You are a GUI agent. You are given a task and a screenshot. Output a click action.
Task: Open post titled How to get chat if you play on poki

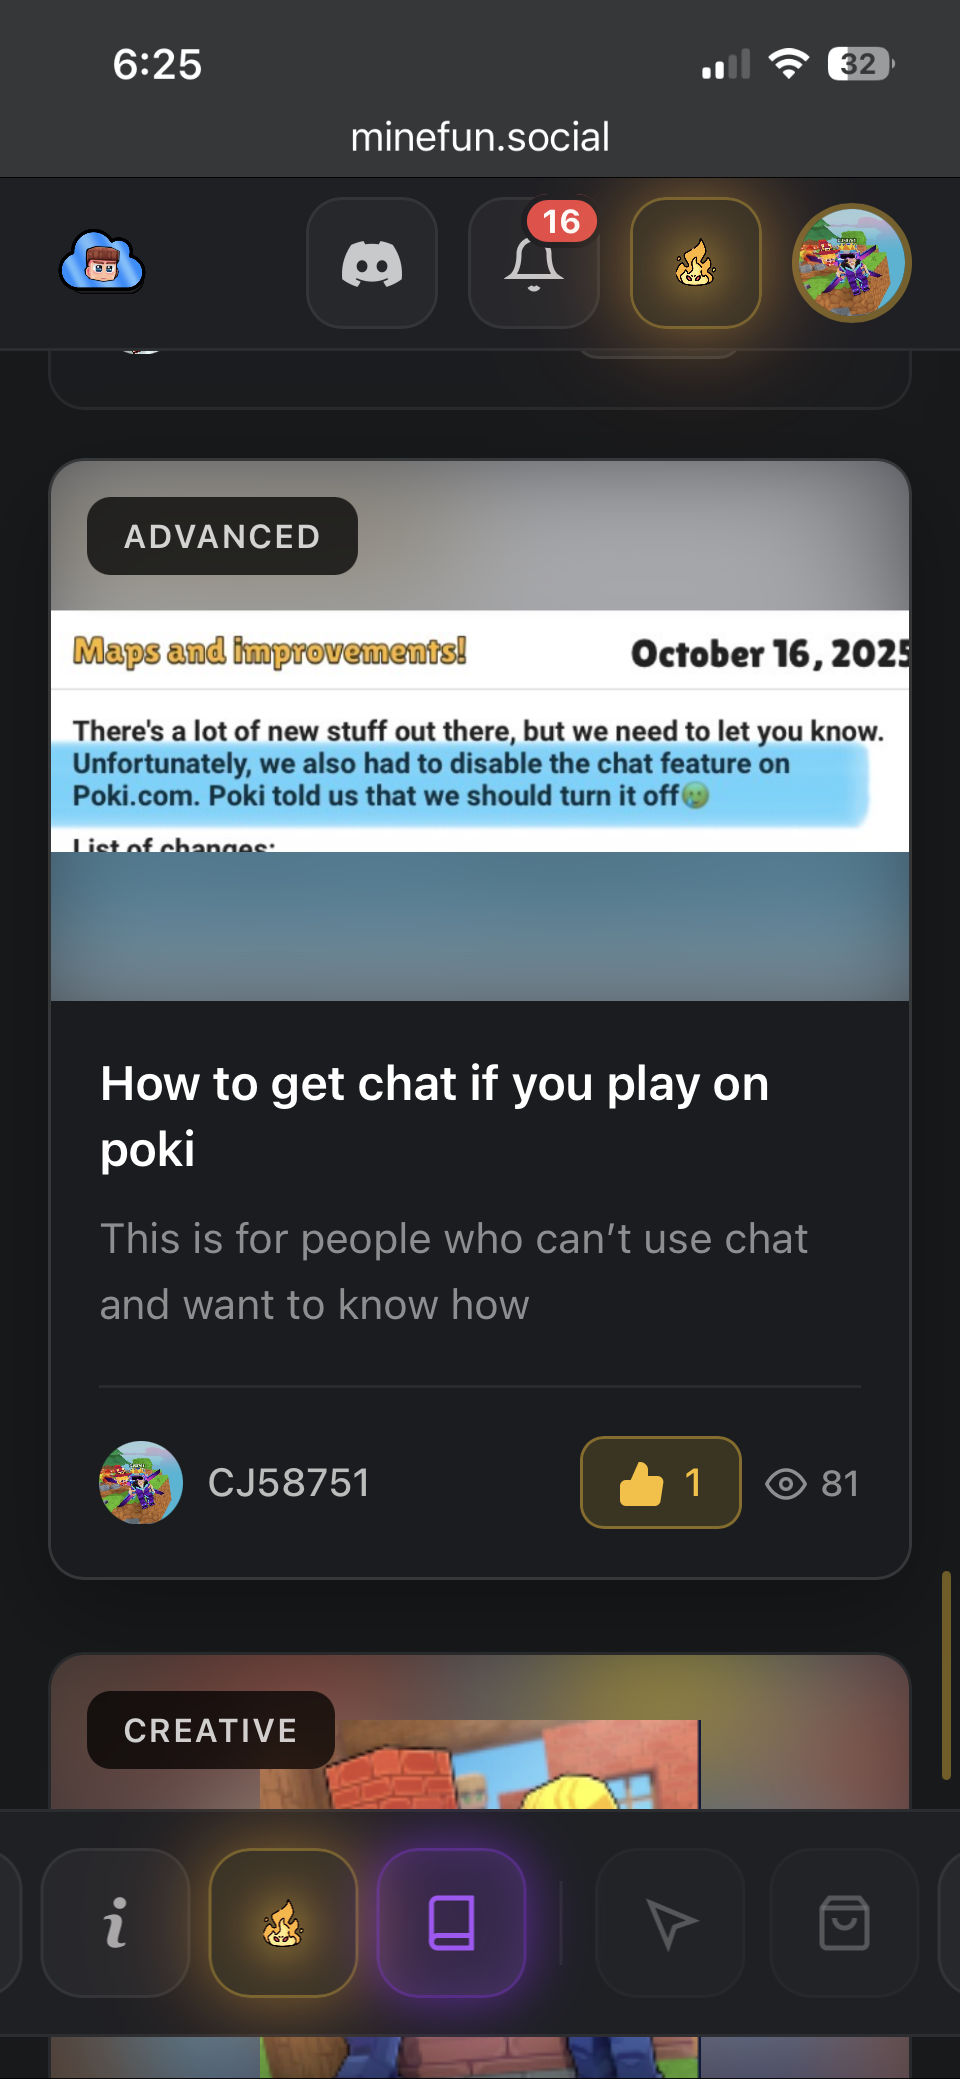click(435, 1116)
